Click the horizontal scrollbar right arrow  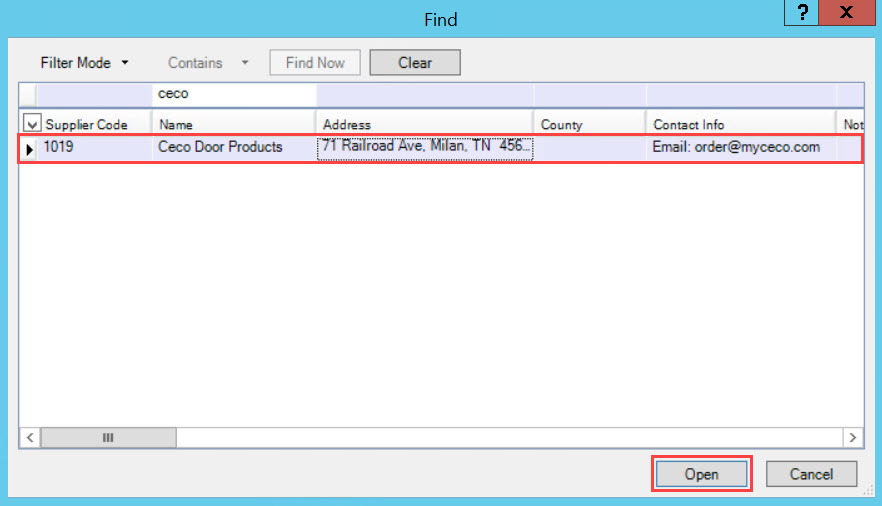pyautogui.click(x=853, y=437)
